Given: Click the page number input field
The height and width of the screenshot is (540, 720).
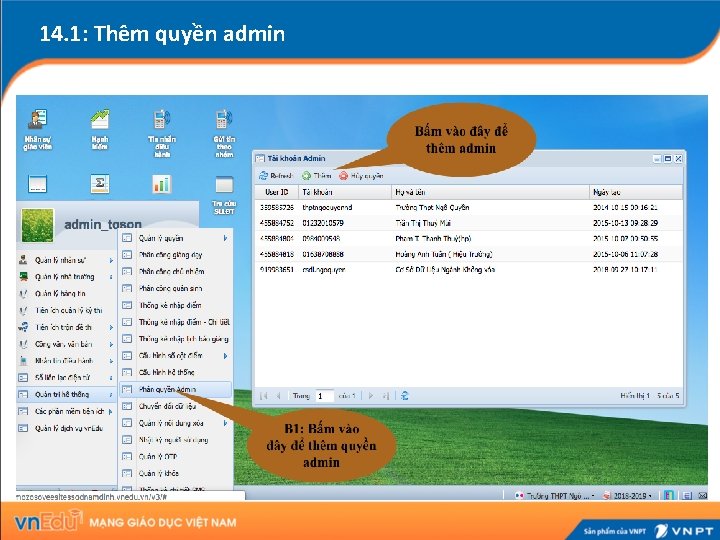Looking at the screenshot, I should (324, 396).
